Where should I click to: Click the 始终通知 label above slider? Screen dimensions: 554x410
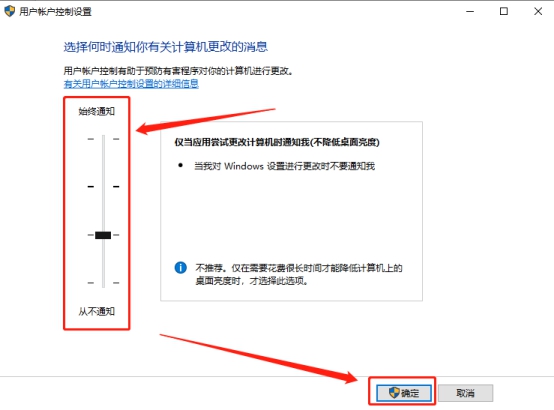pyautogui.click(x=96, y=111)
